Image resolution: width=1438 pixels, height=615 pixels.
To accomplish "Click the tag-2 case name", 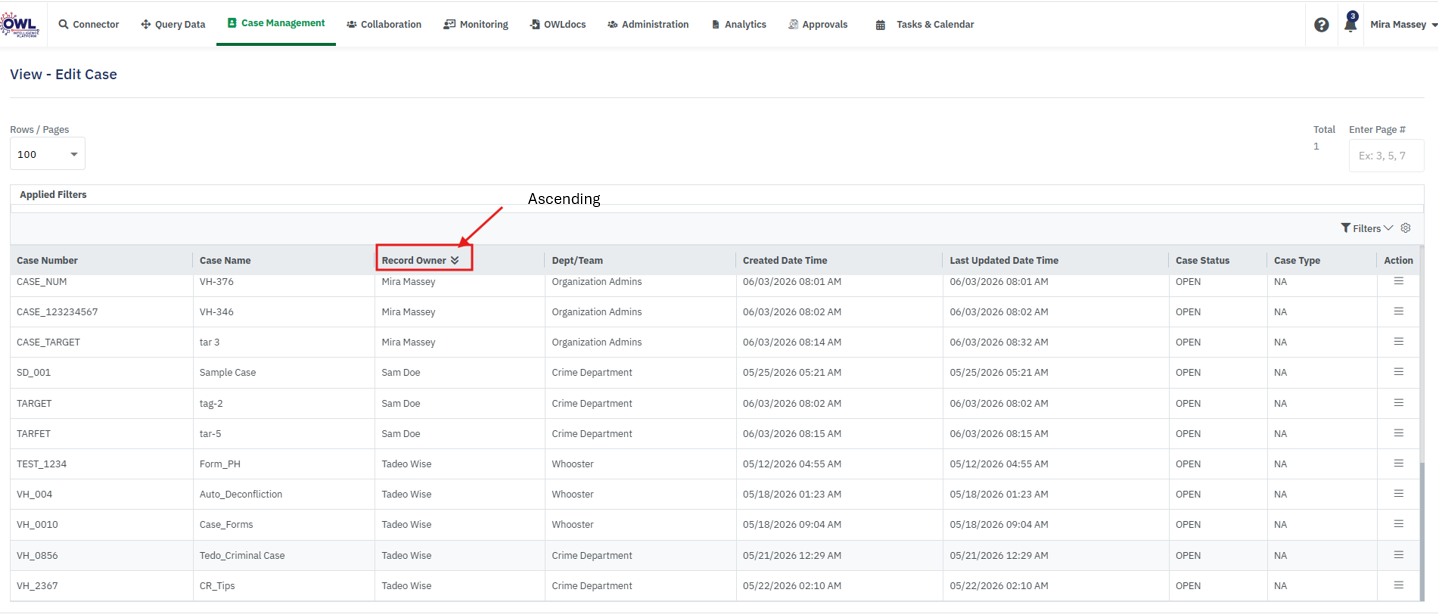I will [x=211, y=403].
